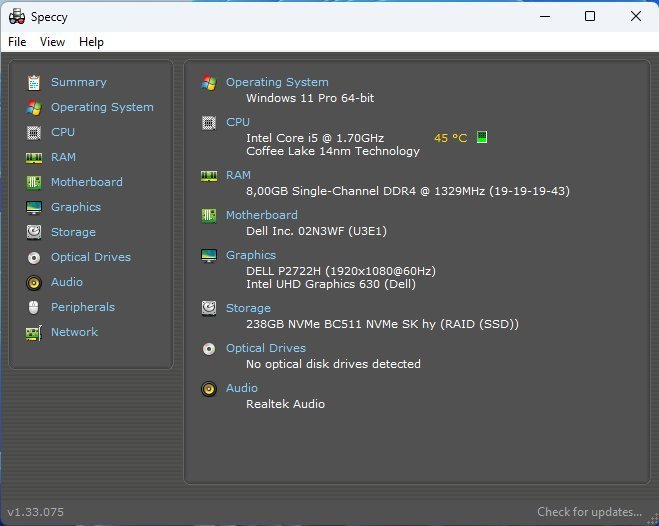Screen dimensions: 659x526
Task: Click the 45 °C CPU temperature reading
Action: click(450, 138)
